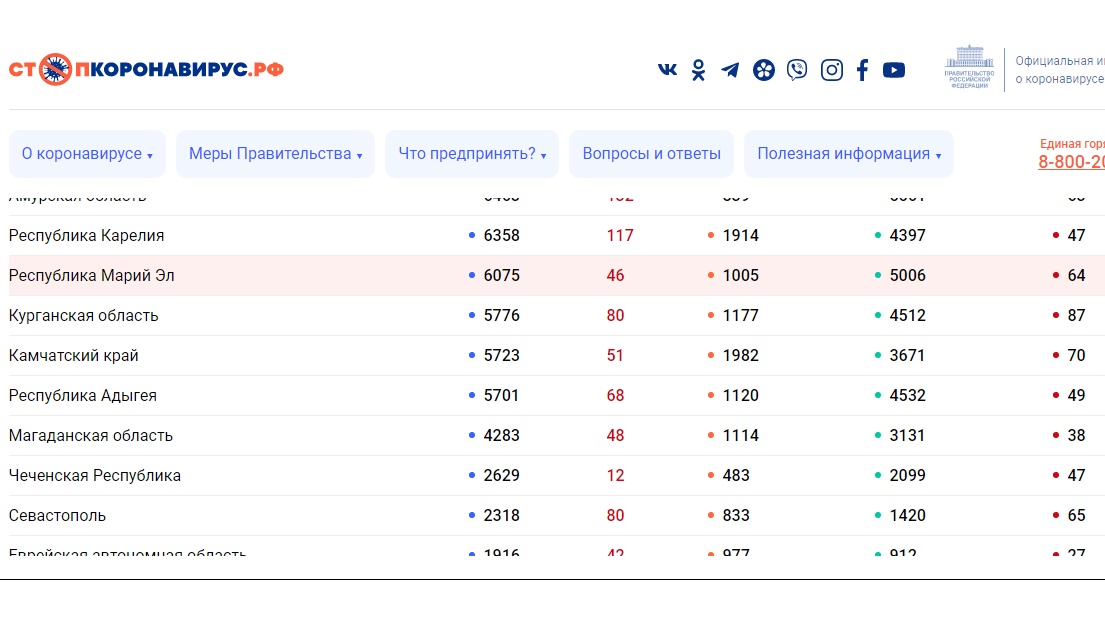Open the Telegram channel icon
This screenshot has height=624, width=1105.
729,69
